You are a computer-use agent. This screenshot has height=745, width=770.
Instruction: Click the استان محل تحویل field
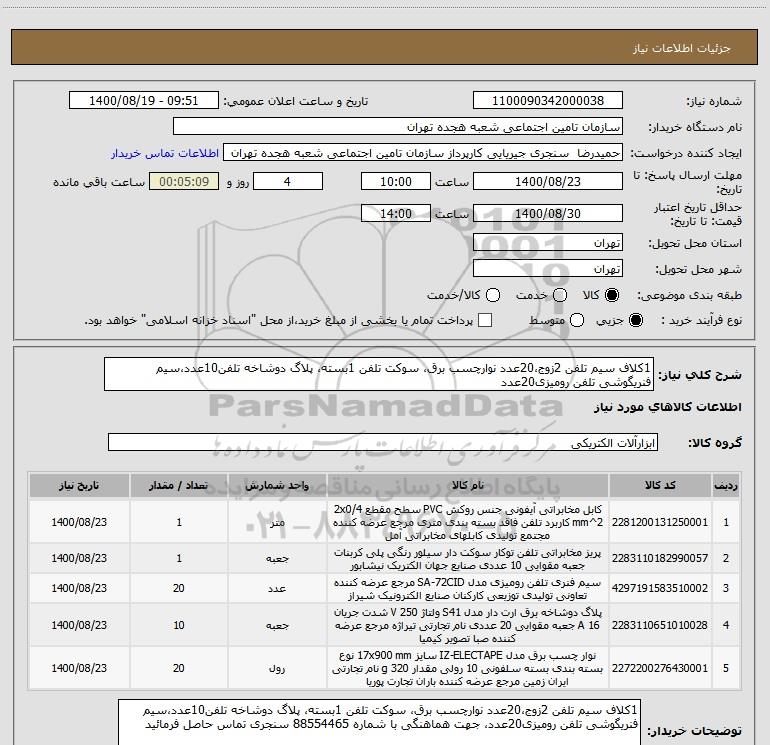point(548,243)
